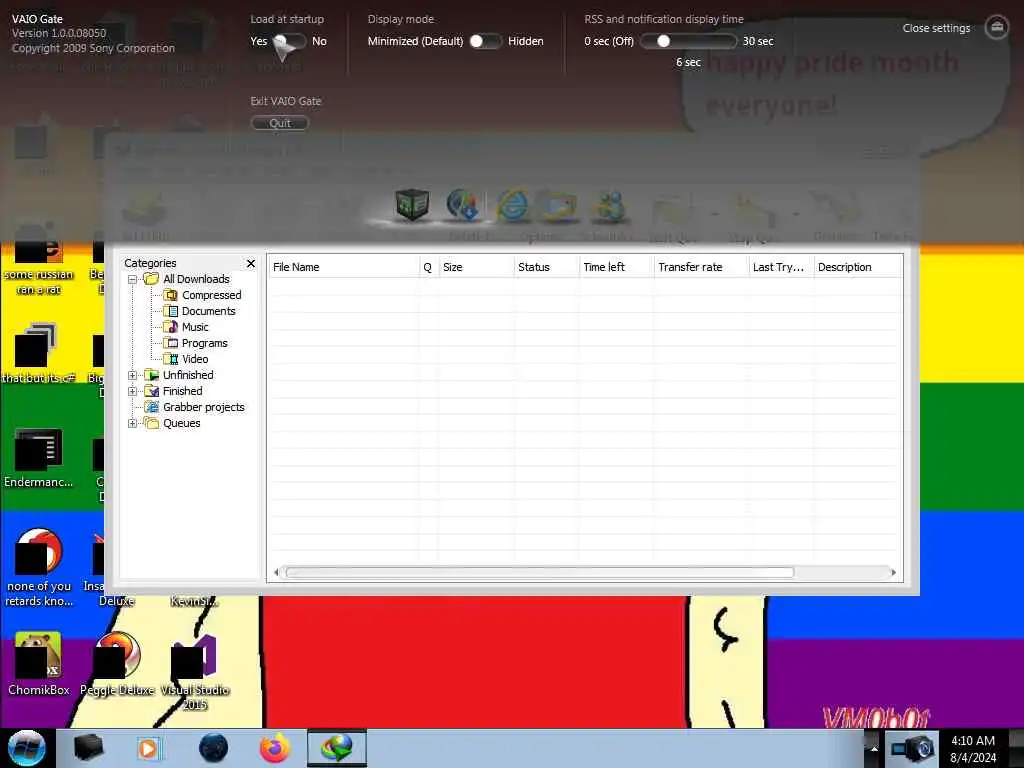Select the thatibutits.c# desktop icon
Image resolution: width=1024 pixels, height=768 pixels.
pos(39,353)
